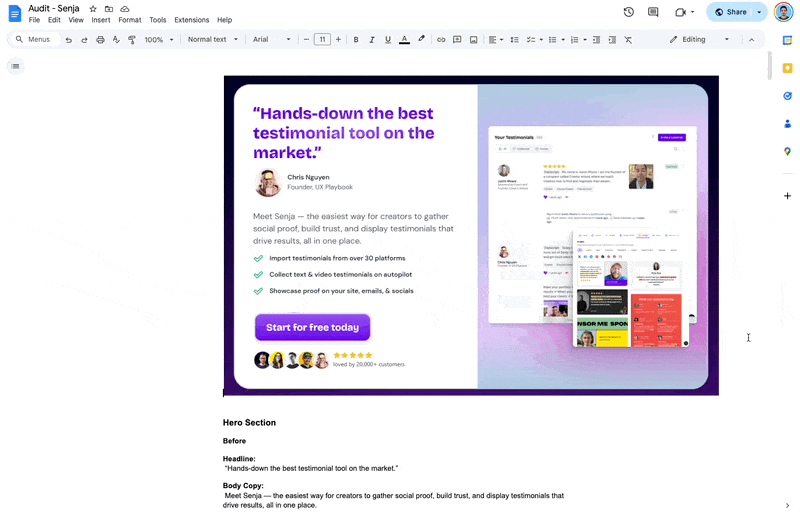Increase the font size
The width and height of the screenshot is (800, 516).
[338, 39]
